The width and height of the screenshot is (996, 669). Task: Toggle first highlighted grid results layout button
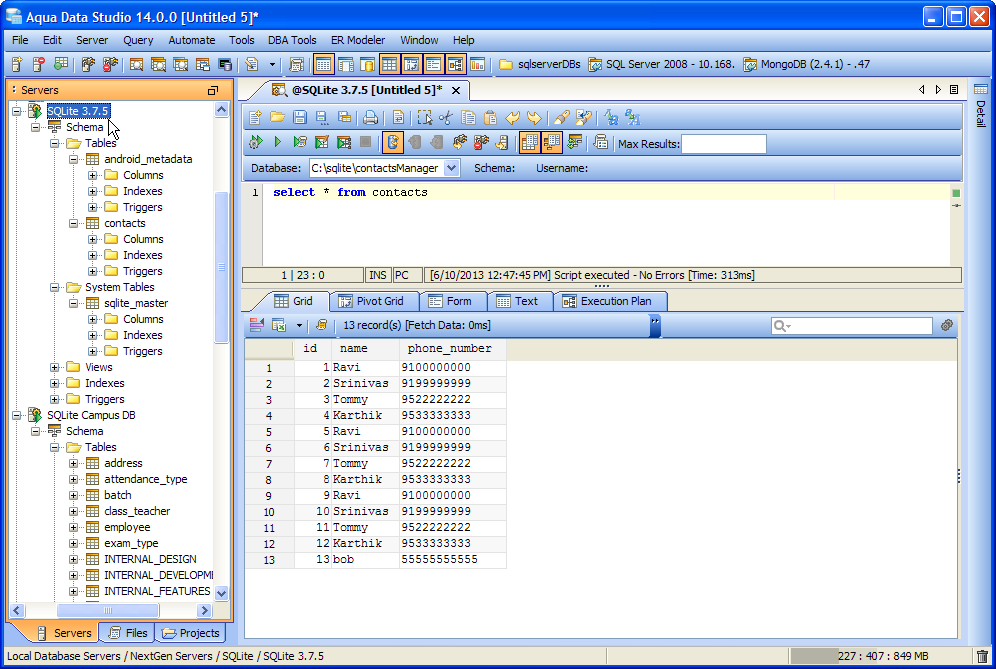pos(530,142)
